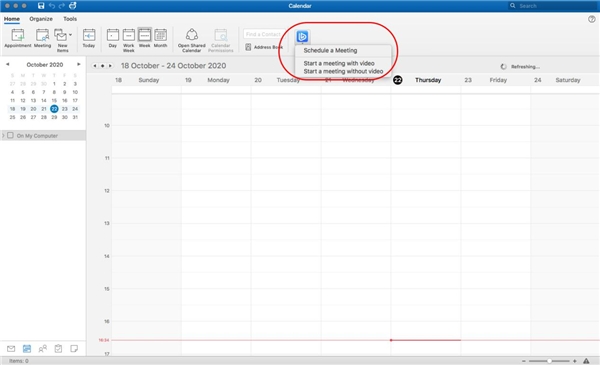Click the warning triangle in status bar
The image size is (600, 365).
coord(586,361)
